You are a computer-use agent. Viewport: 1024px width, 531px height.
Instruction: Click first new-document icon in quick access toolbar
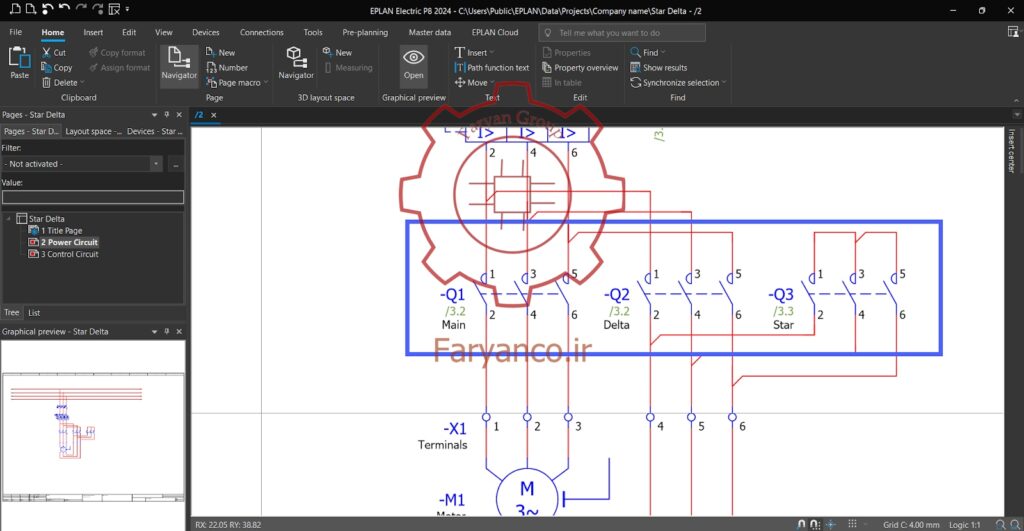15,9
